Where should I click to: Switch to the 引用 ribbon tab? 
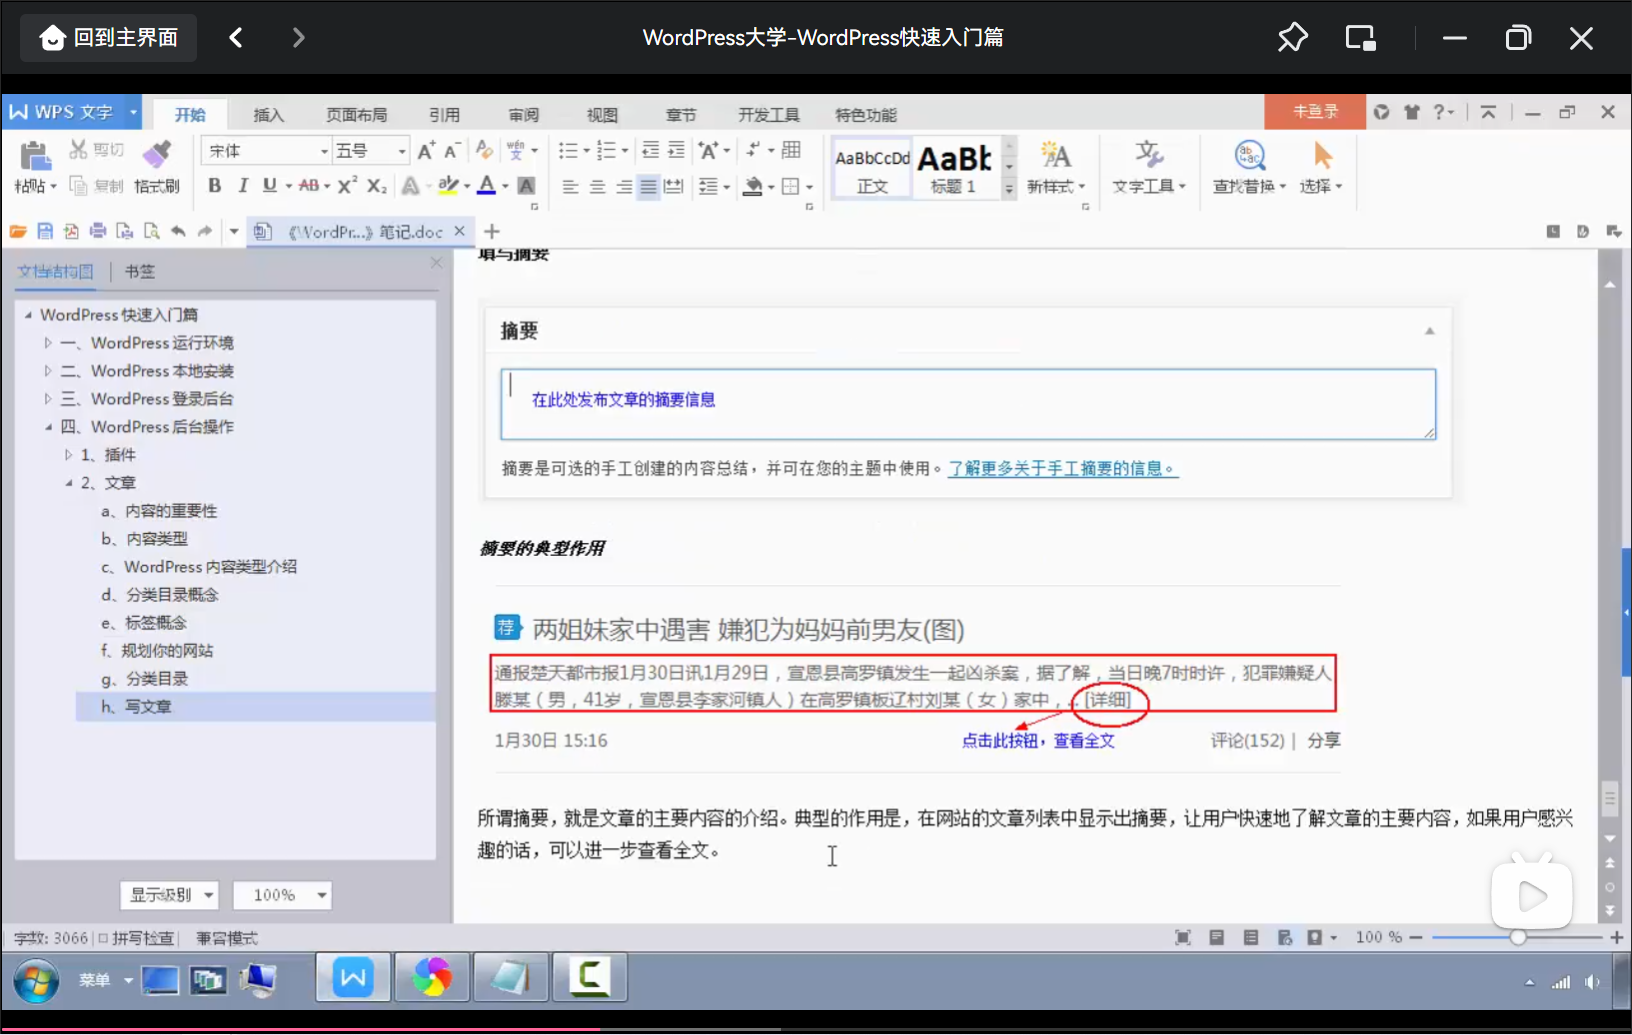click(444, 115)
